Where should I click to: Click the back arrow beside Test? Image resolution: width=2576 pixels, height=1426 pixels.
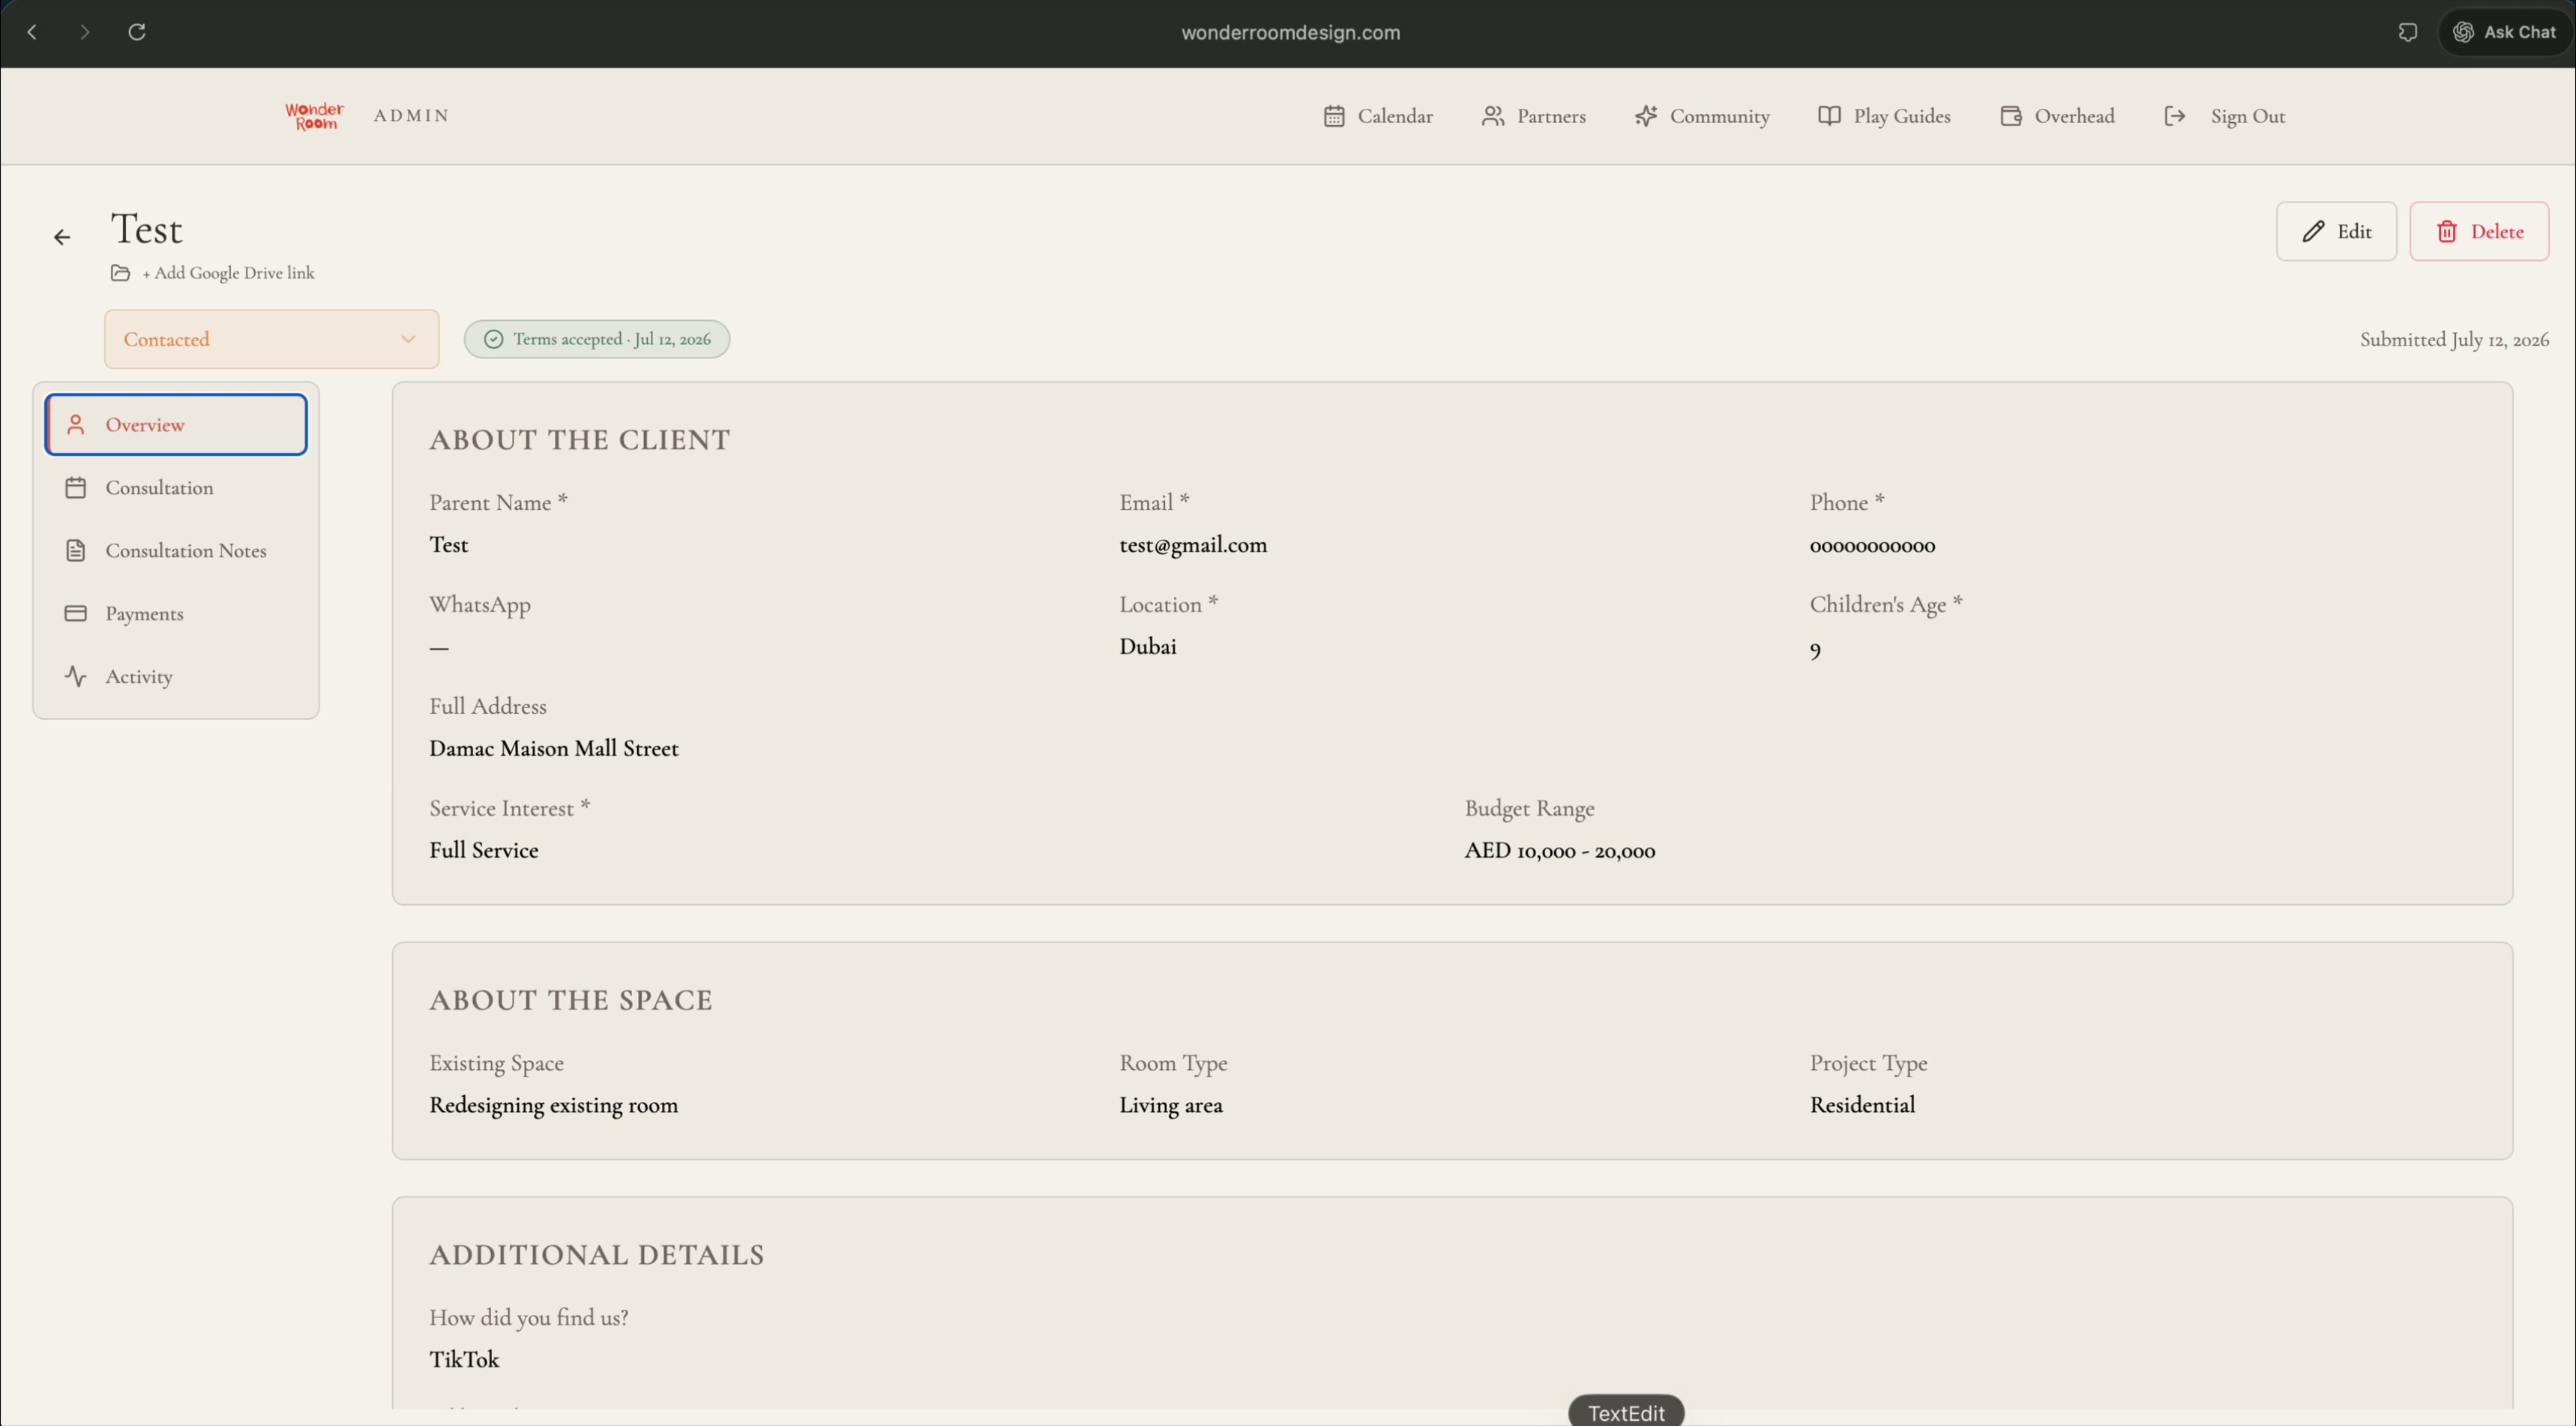click(62, 237)
